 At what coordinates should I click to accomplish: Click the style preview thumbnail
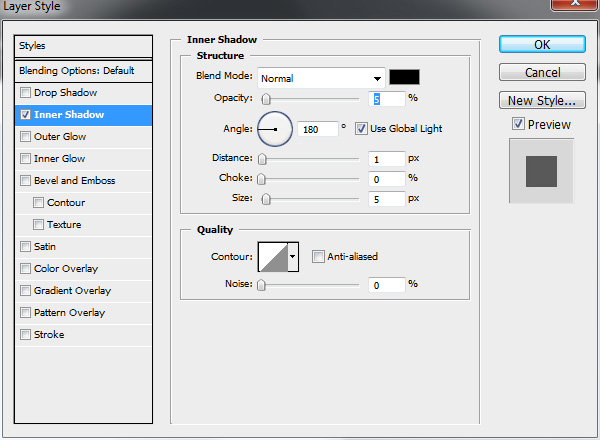[x=541, y=171]
